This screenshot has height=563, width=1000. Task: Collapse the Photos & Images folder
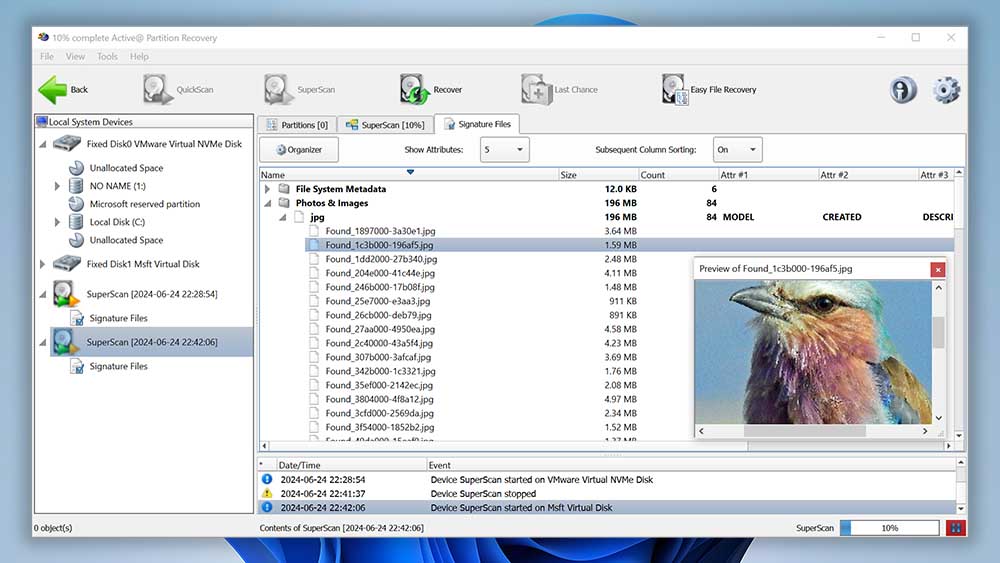point(268,203)
